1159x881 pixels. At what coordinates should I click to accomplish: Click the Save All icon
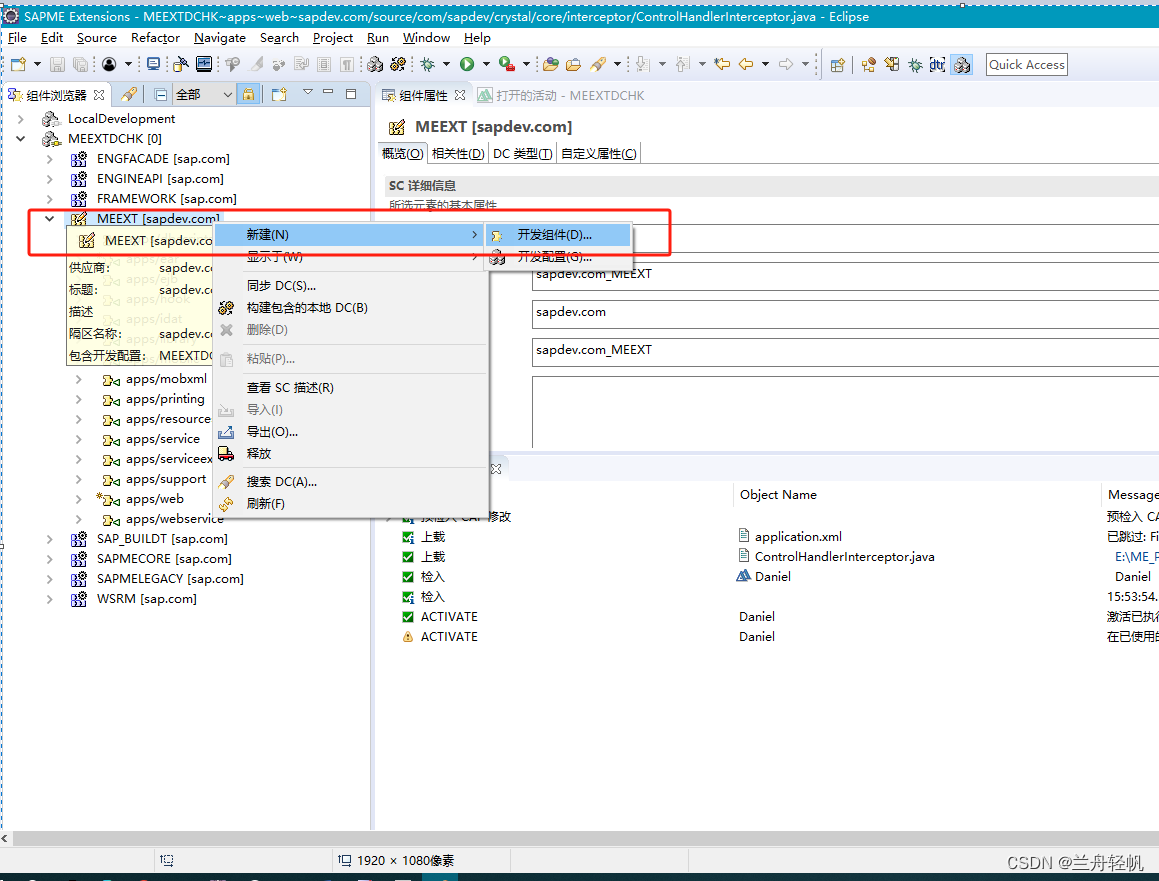(x=80, y=64)
